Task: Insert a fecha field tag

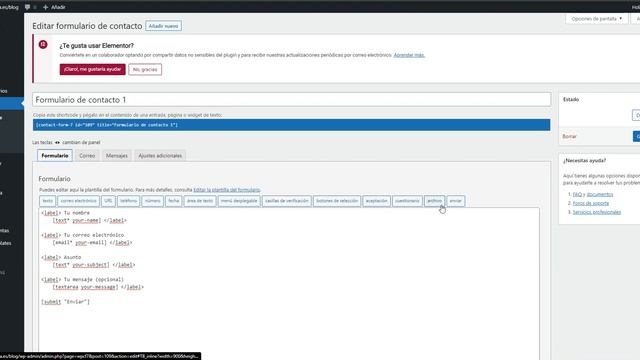Action: 173,201
